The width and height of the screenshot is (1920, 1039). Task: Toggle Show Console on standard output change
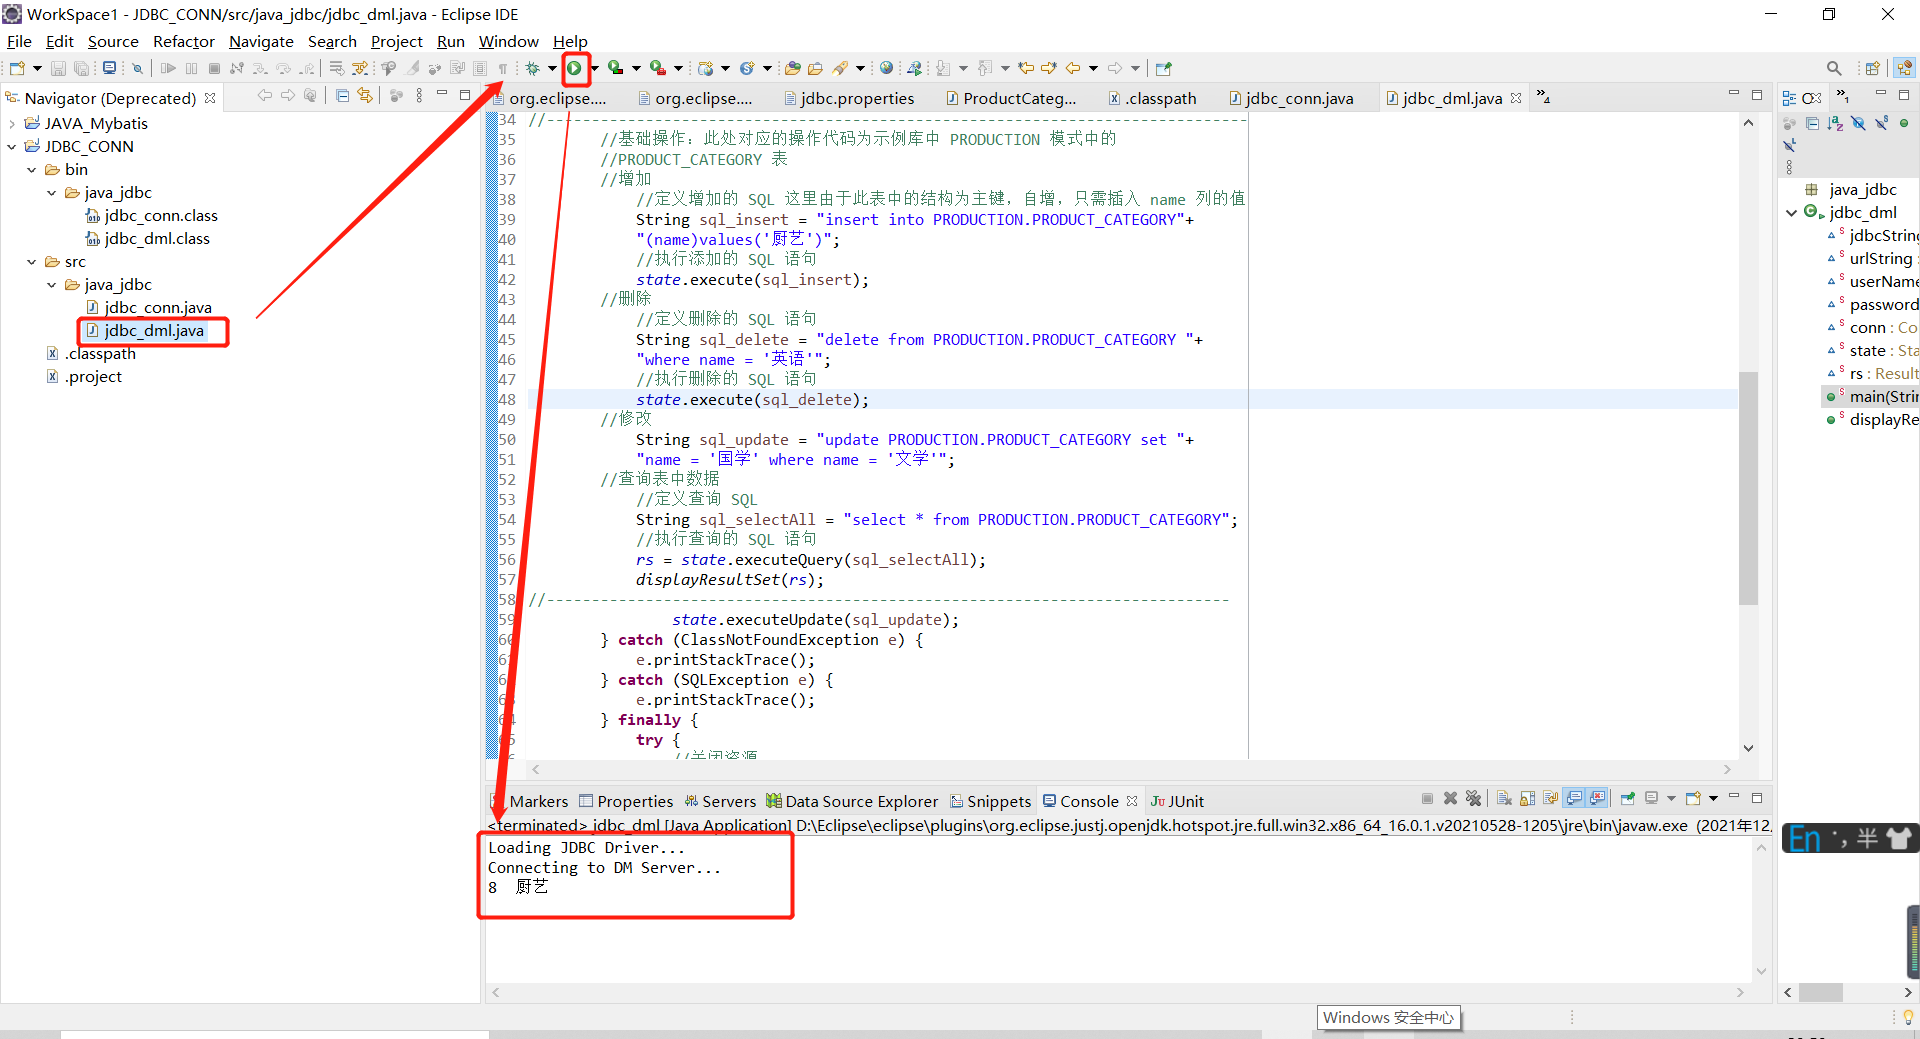point(1574,799)
